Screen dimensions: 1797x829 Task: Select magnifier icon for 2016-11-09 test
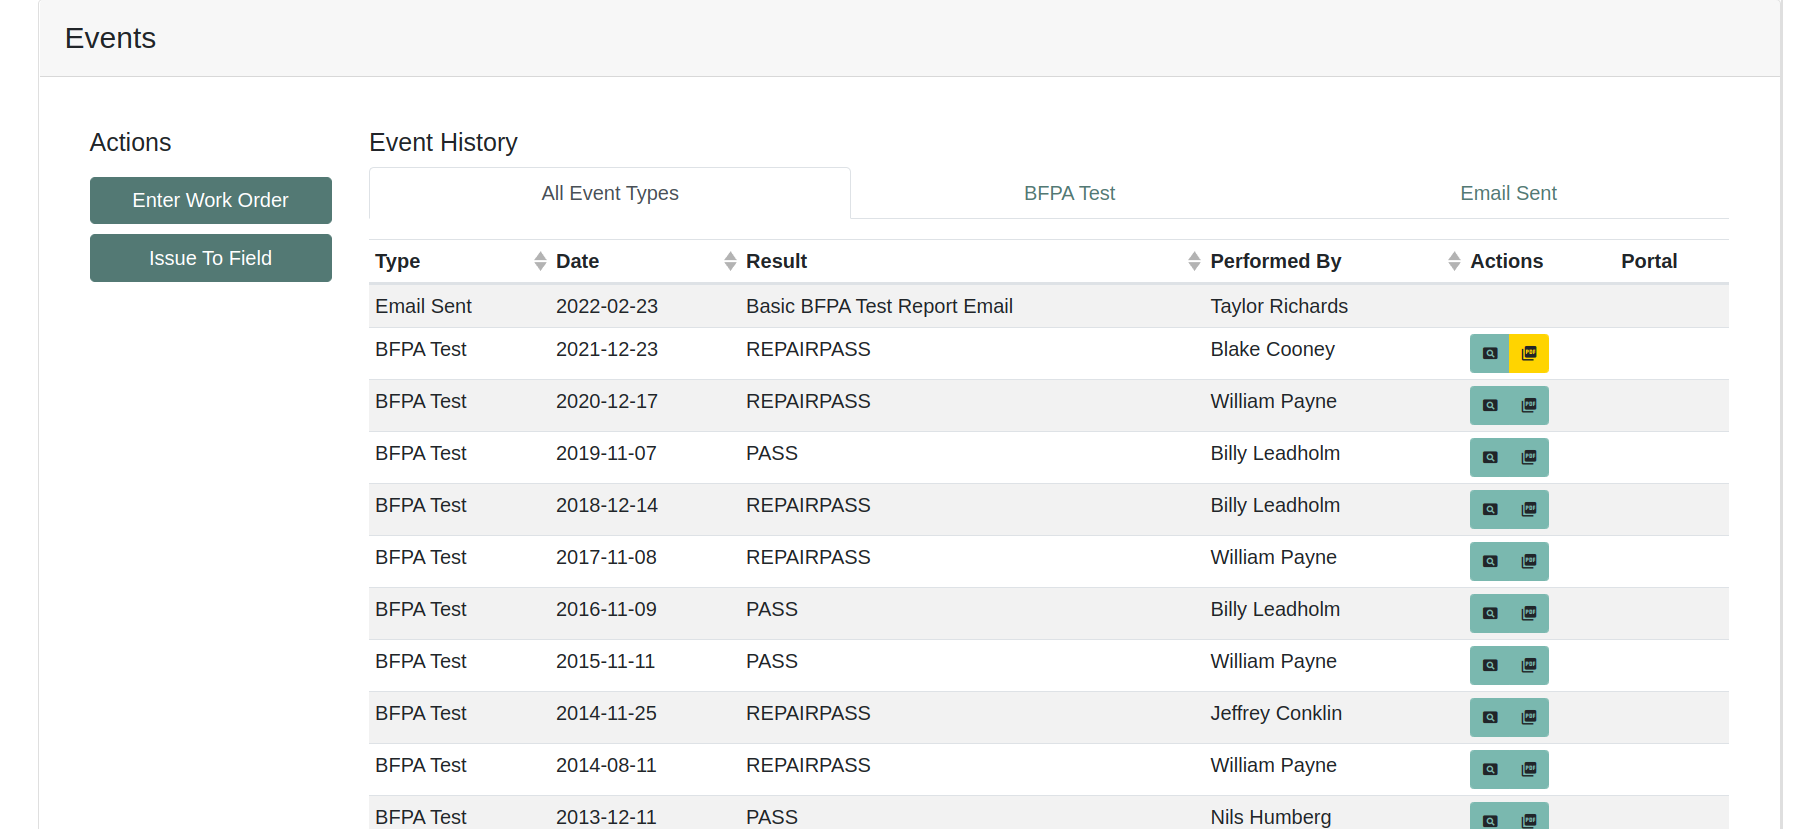[1489, 613]
